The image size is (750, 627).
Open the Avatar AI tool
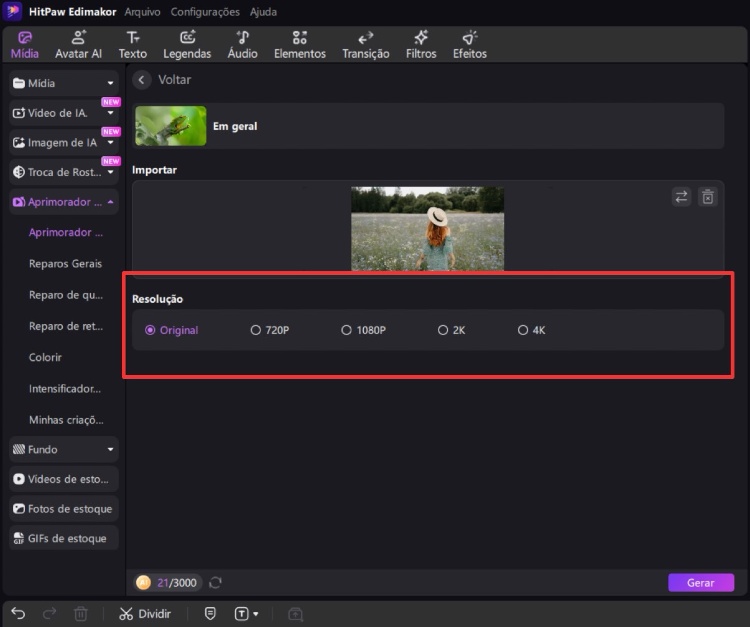[78, 44]
